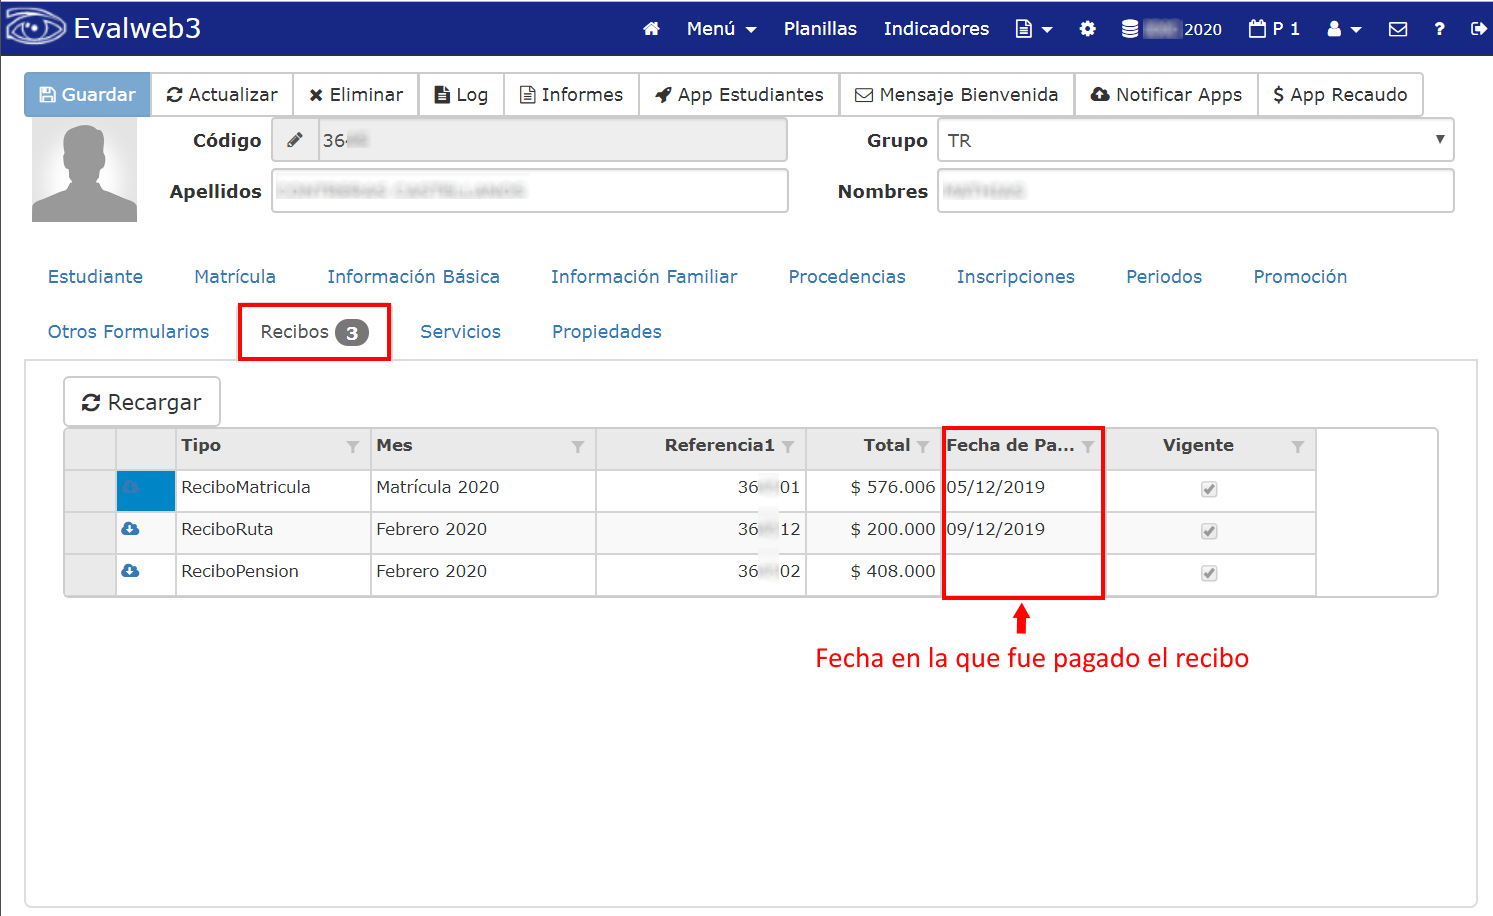Click the Eliminar button
This screenshot has width=1493, height=916.
click(356, 95)
